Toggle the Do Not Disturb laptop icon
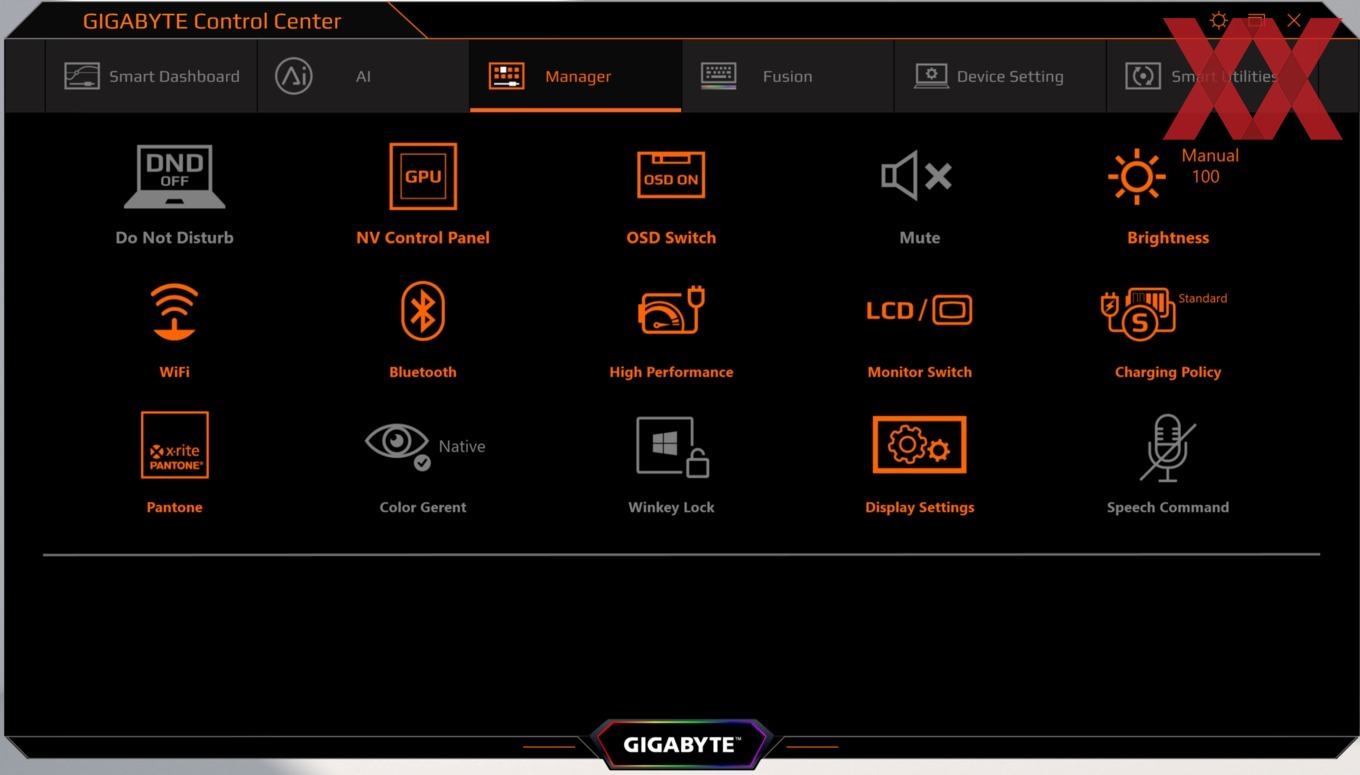Image resolution: width=1360 pixels, height=775 pixels. pos(174,177)
